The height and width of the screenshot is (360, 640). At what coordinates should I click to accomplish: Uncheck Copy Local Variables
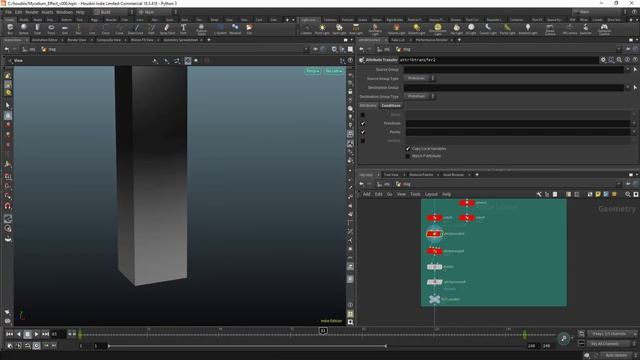[x=407, y=149]
